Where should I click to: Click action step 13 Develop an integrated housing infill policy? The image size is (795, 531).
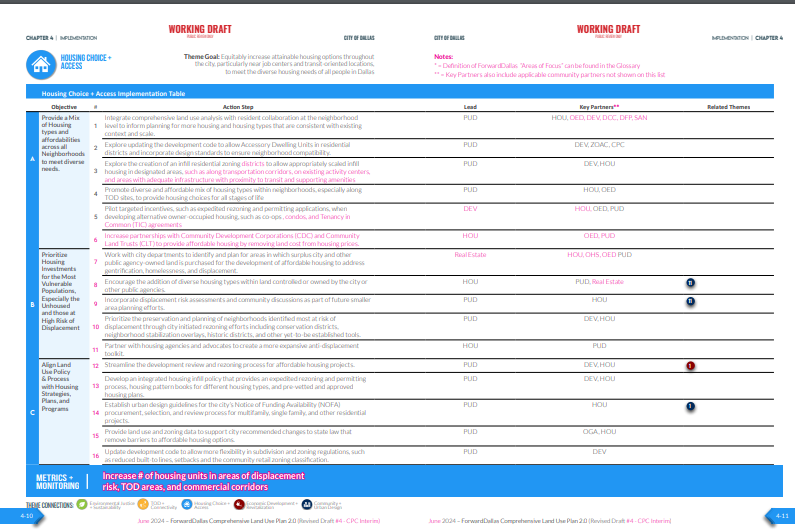pyautogui.click(x=235, y=386)
